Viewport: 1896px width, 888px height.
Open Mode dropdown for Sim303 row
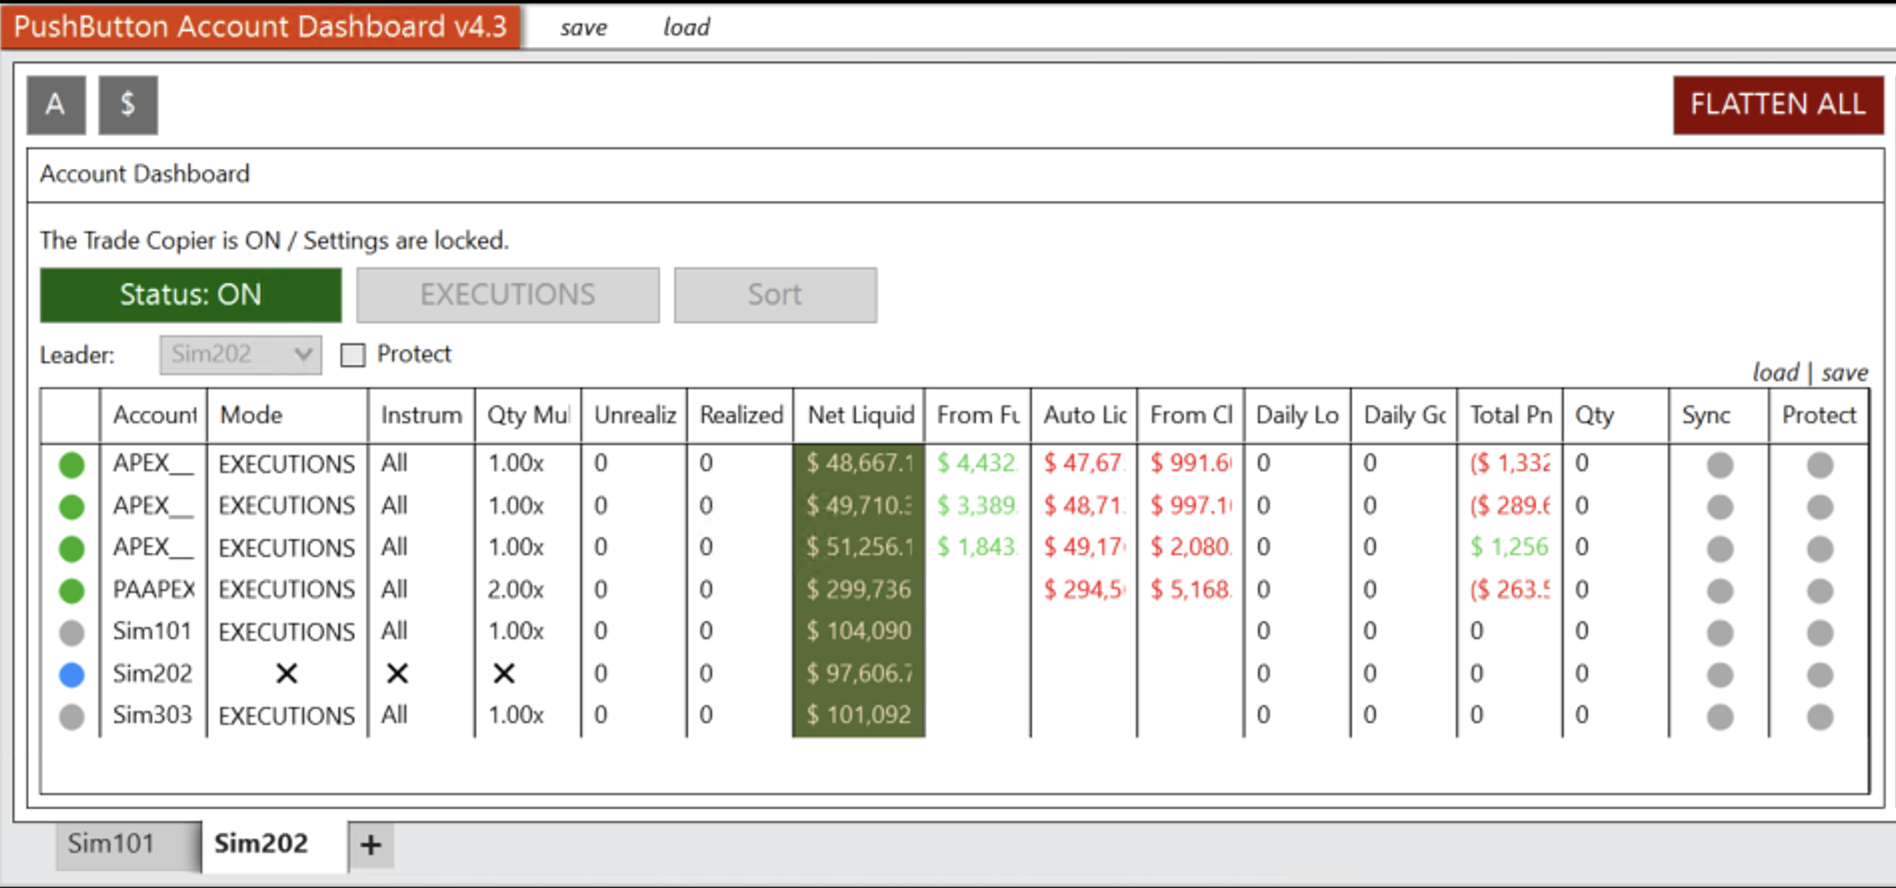click(x=287, y=716)
